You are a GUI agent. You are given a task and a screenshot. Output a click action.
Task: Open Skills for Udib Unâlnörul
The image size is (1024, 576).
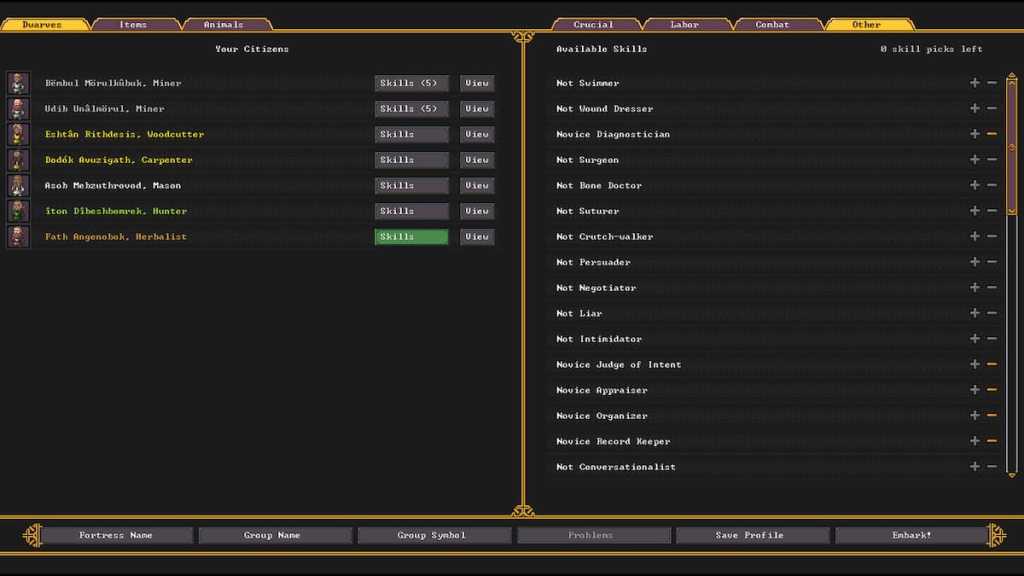point(411,108)
